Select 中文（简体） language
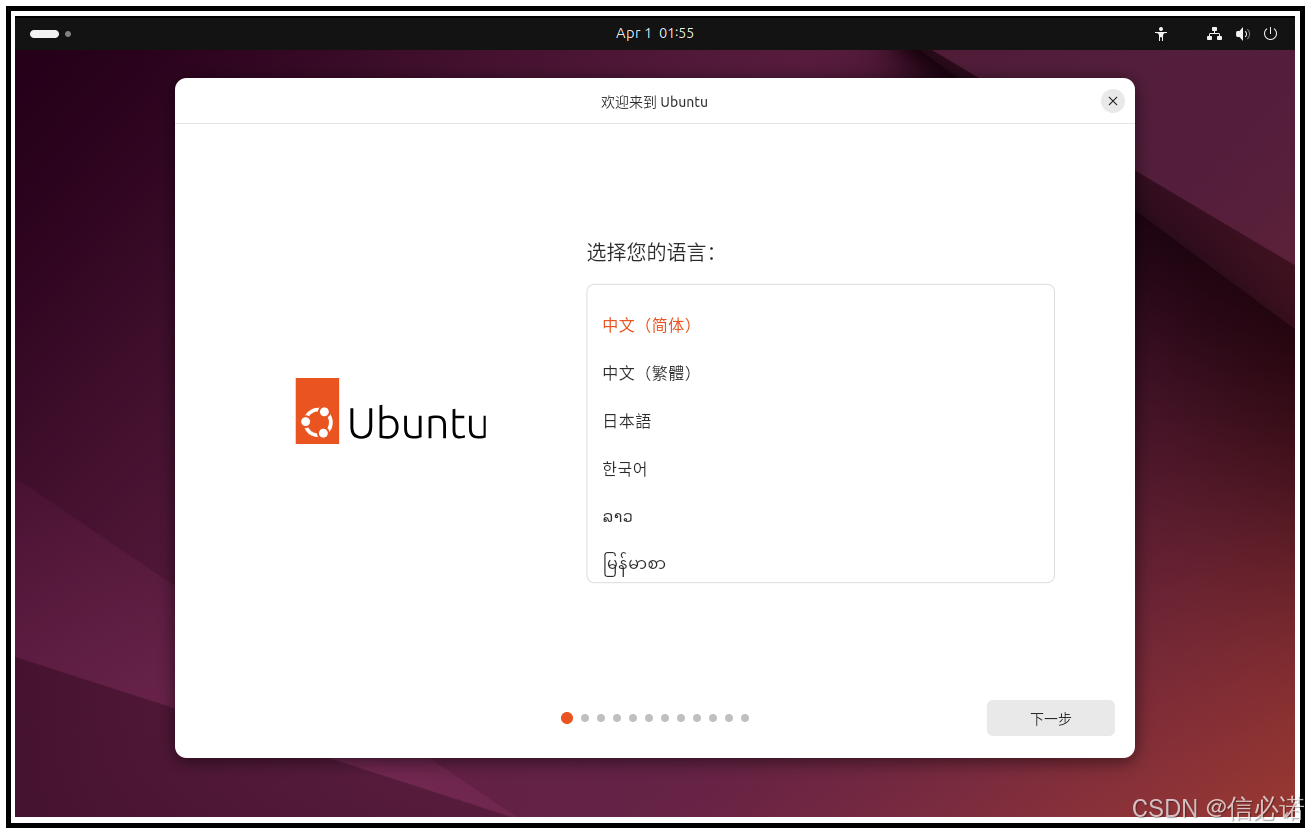1309x831 pixels. pyautogui.click(x=820, y=325)
